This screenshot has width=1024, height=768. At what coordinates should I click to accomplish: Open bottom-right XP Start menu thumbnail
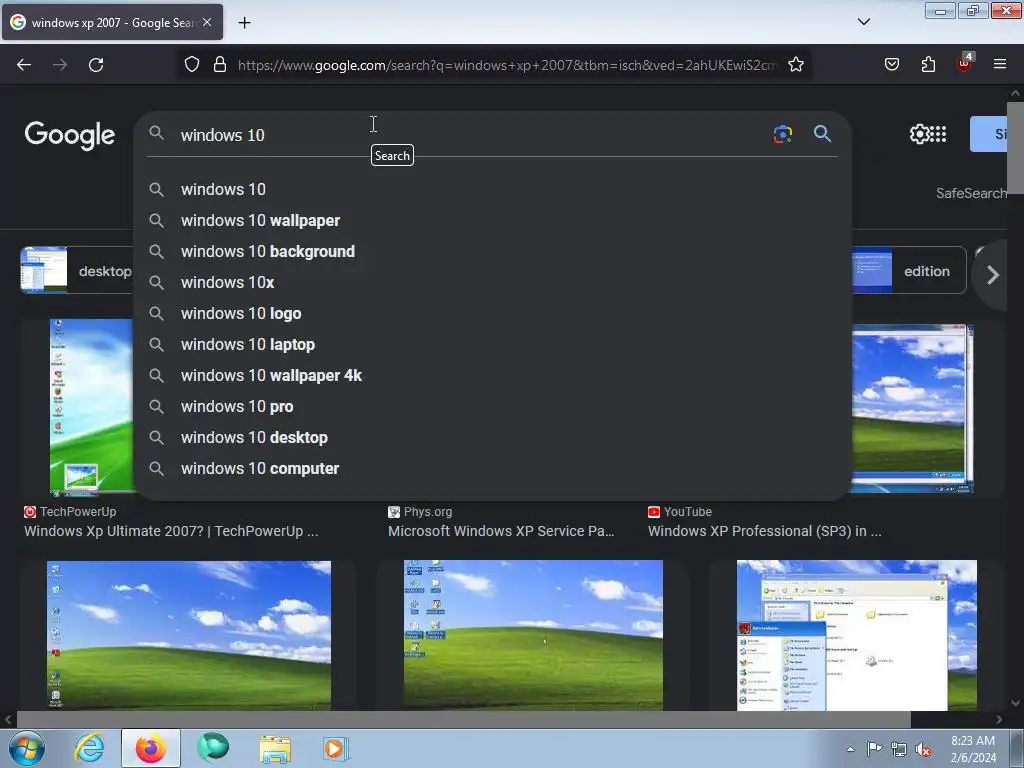click(857, 635)
